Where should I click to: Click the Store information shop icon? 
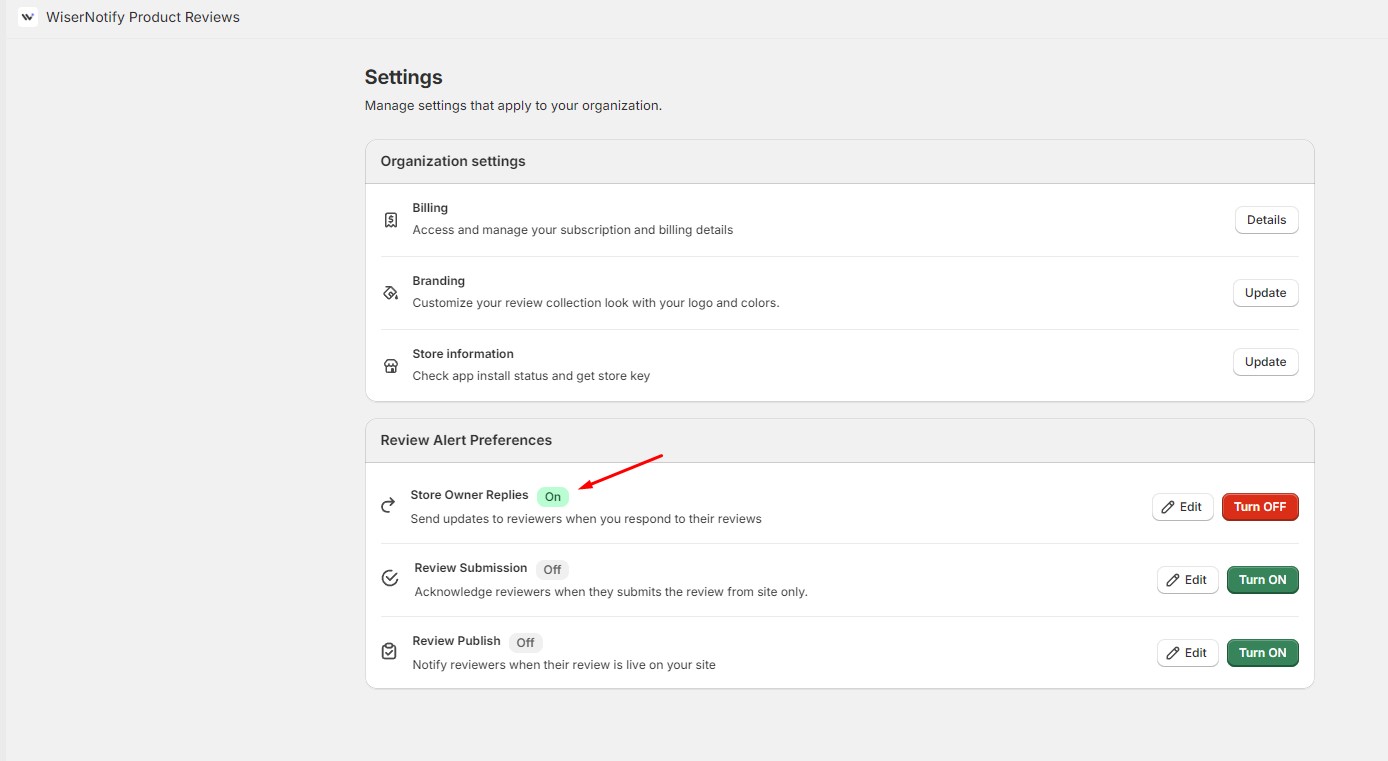[391, 366]
